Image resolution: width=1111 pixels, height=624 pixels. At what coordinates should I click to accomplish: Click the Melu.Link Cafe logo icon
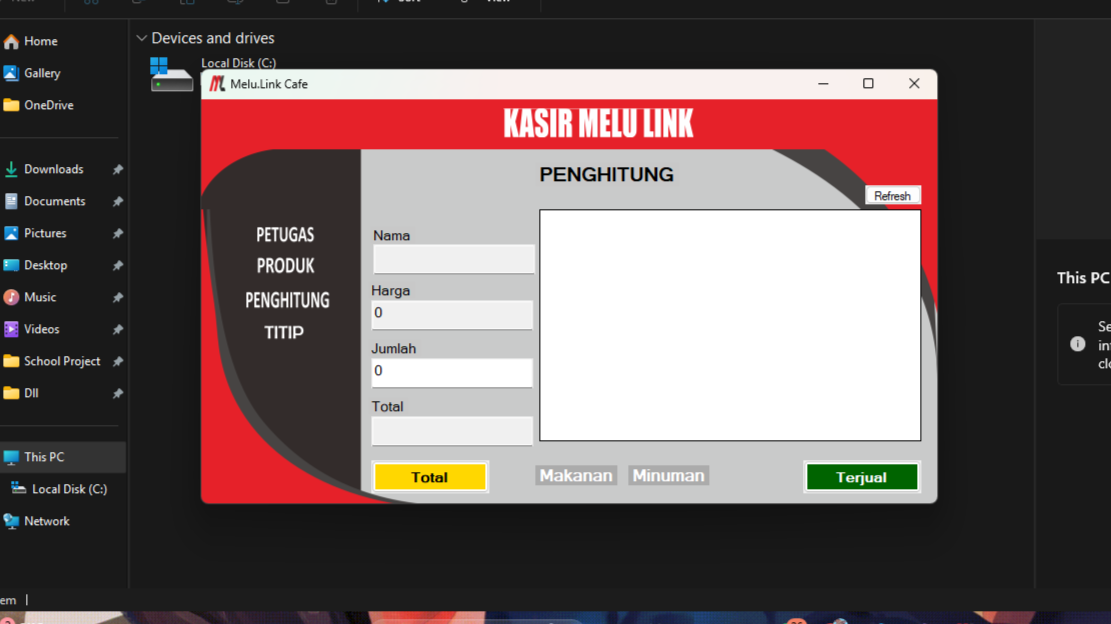click(217, 84)
